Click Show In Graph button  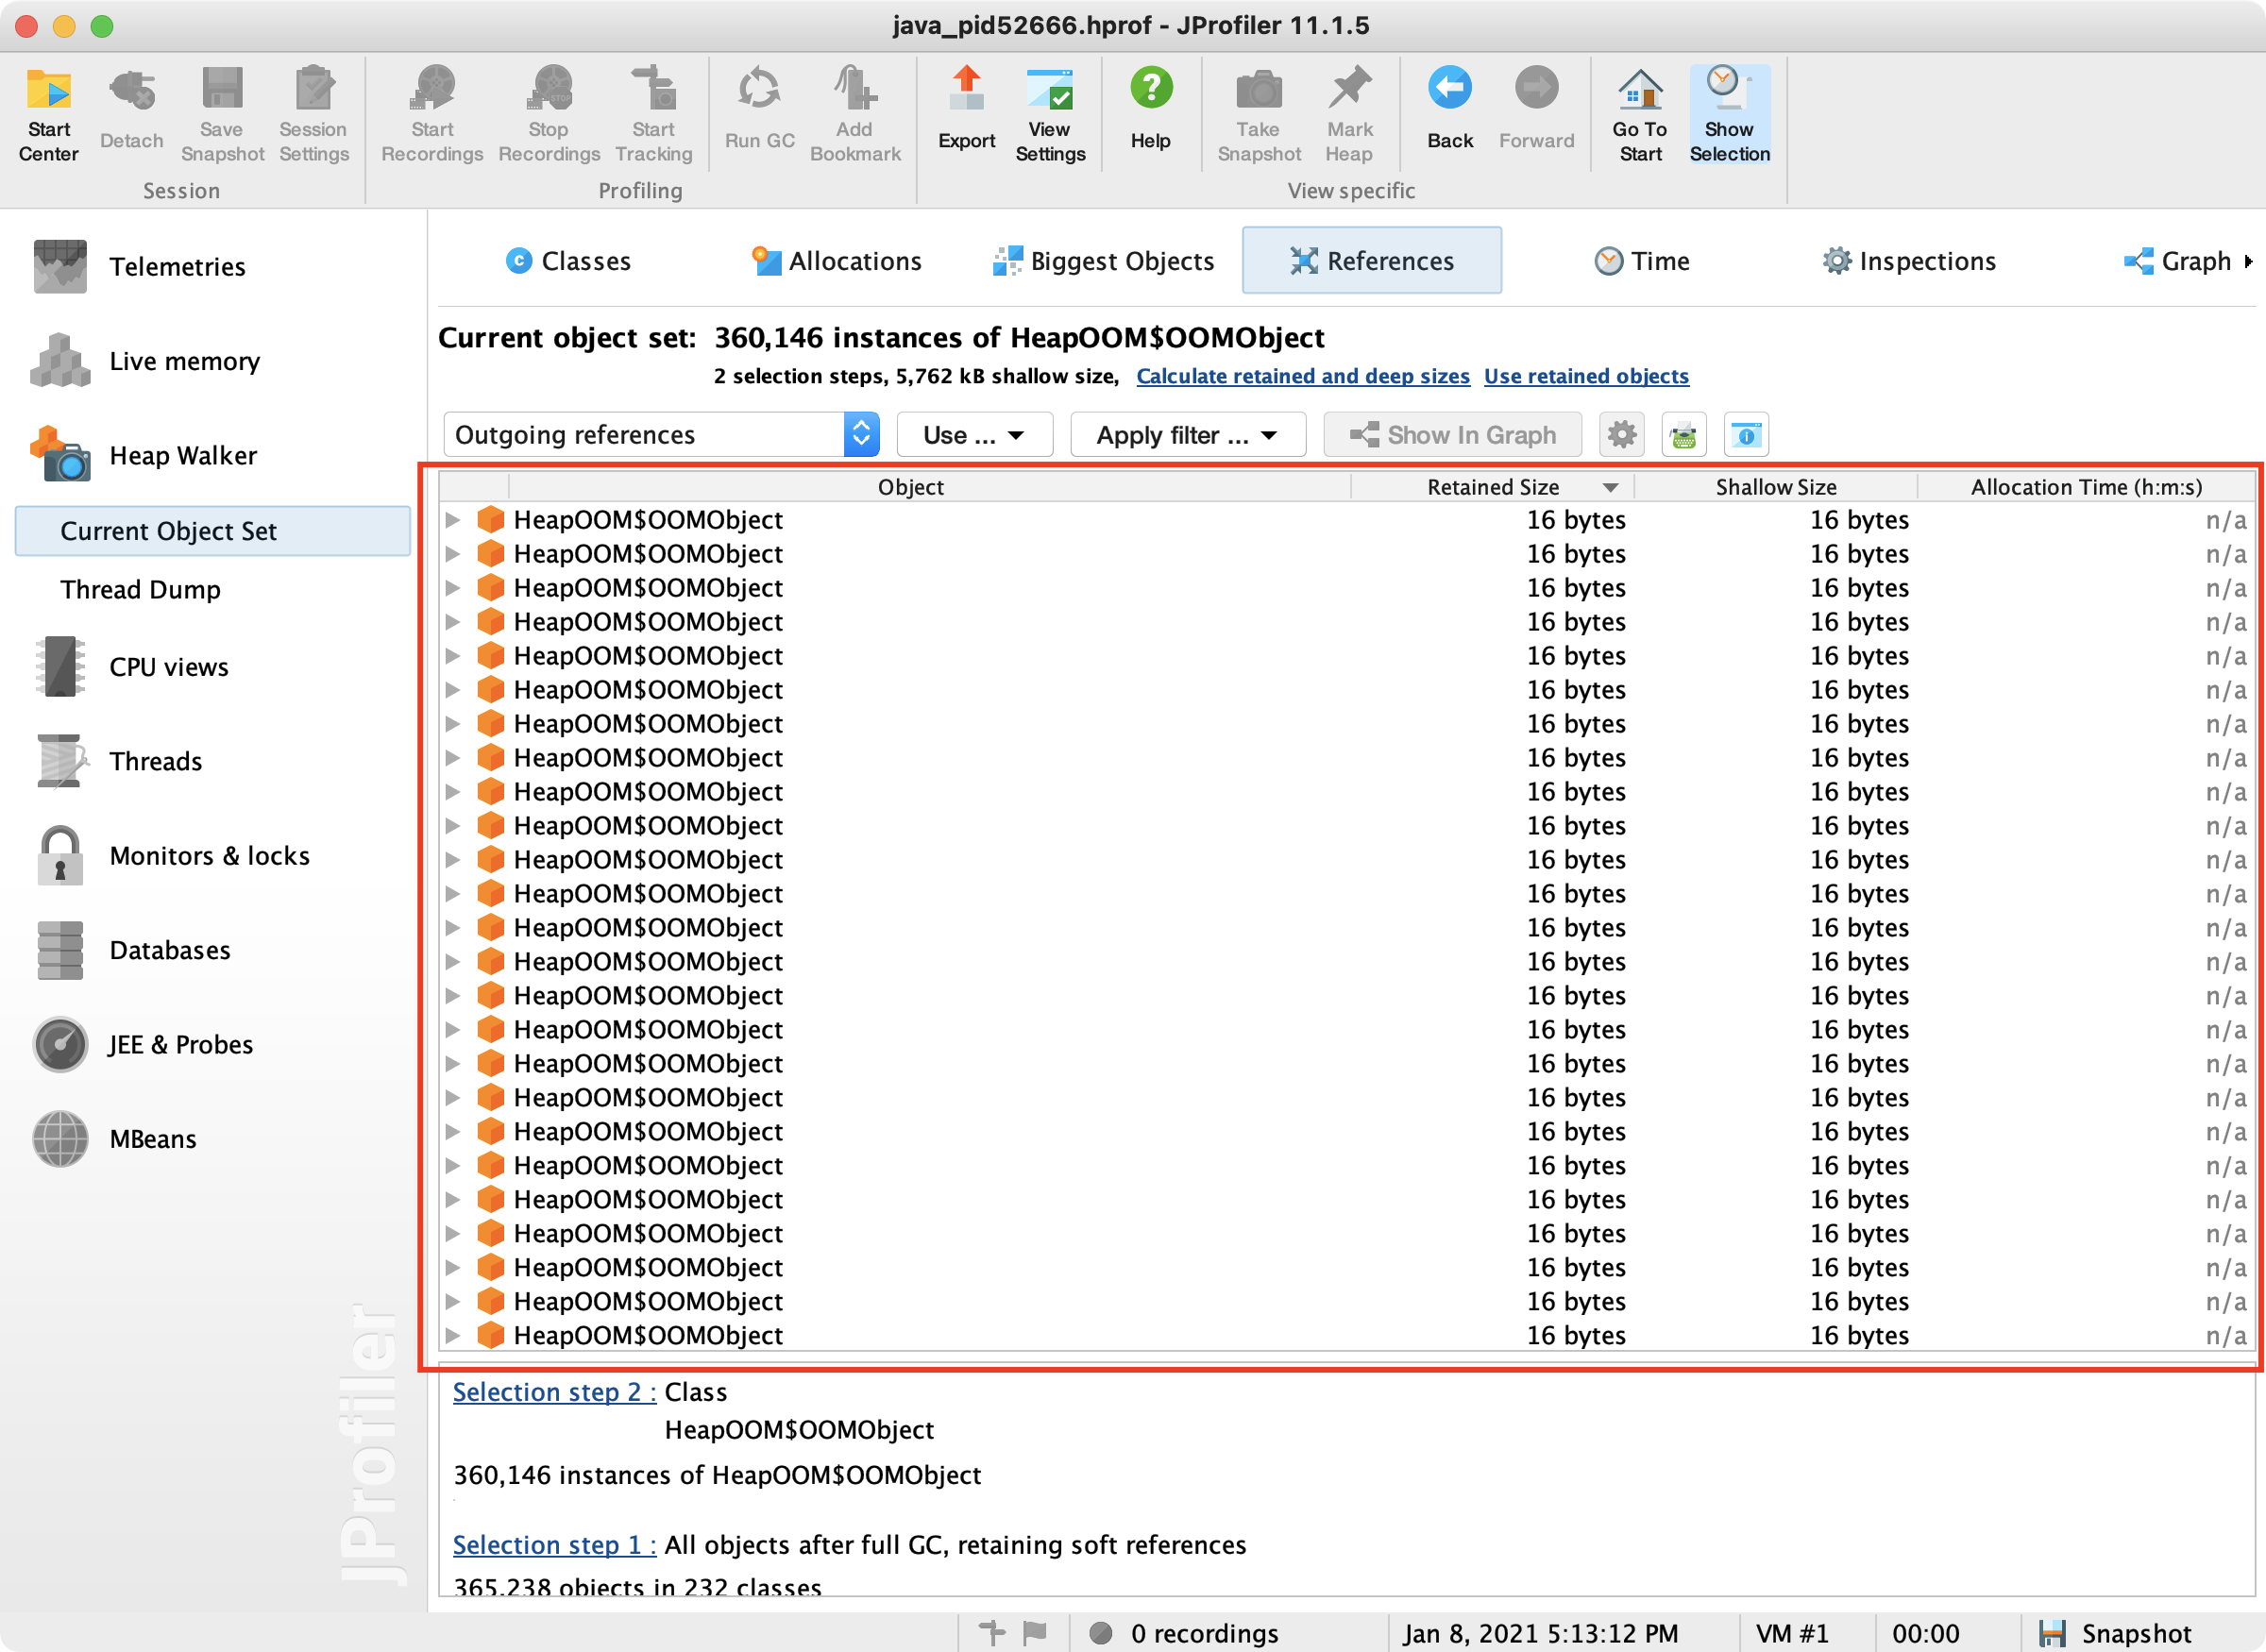(x=1453, y=435)
